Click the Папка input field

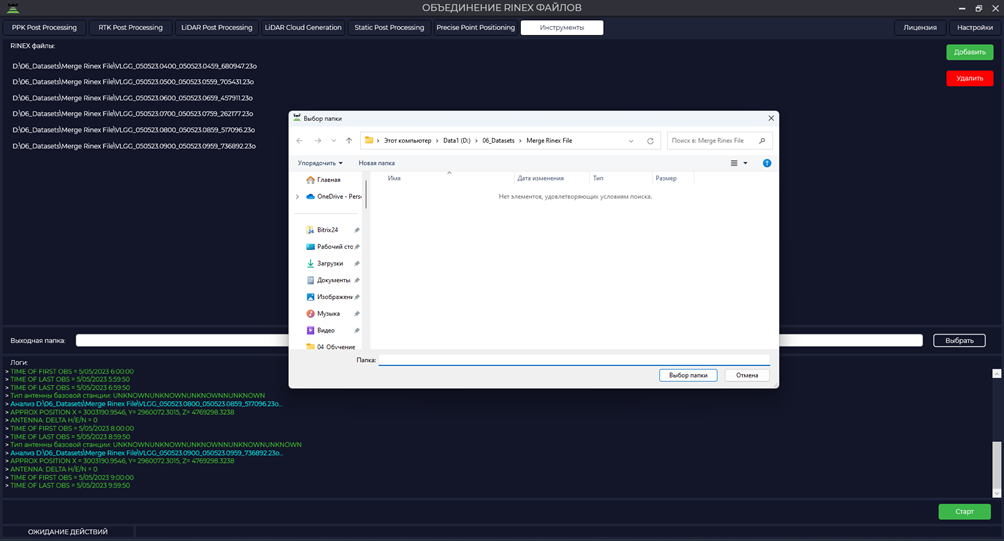point(574,360)
